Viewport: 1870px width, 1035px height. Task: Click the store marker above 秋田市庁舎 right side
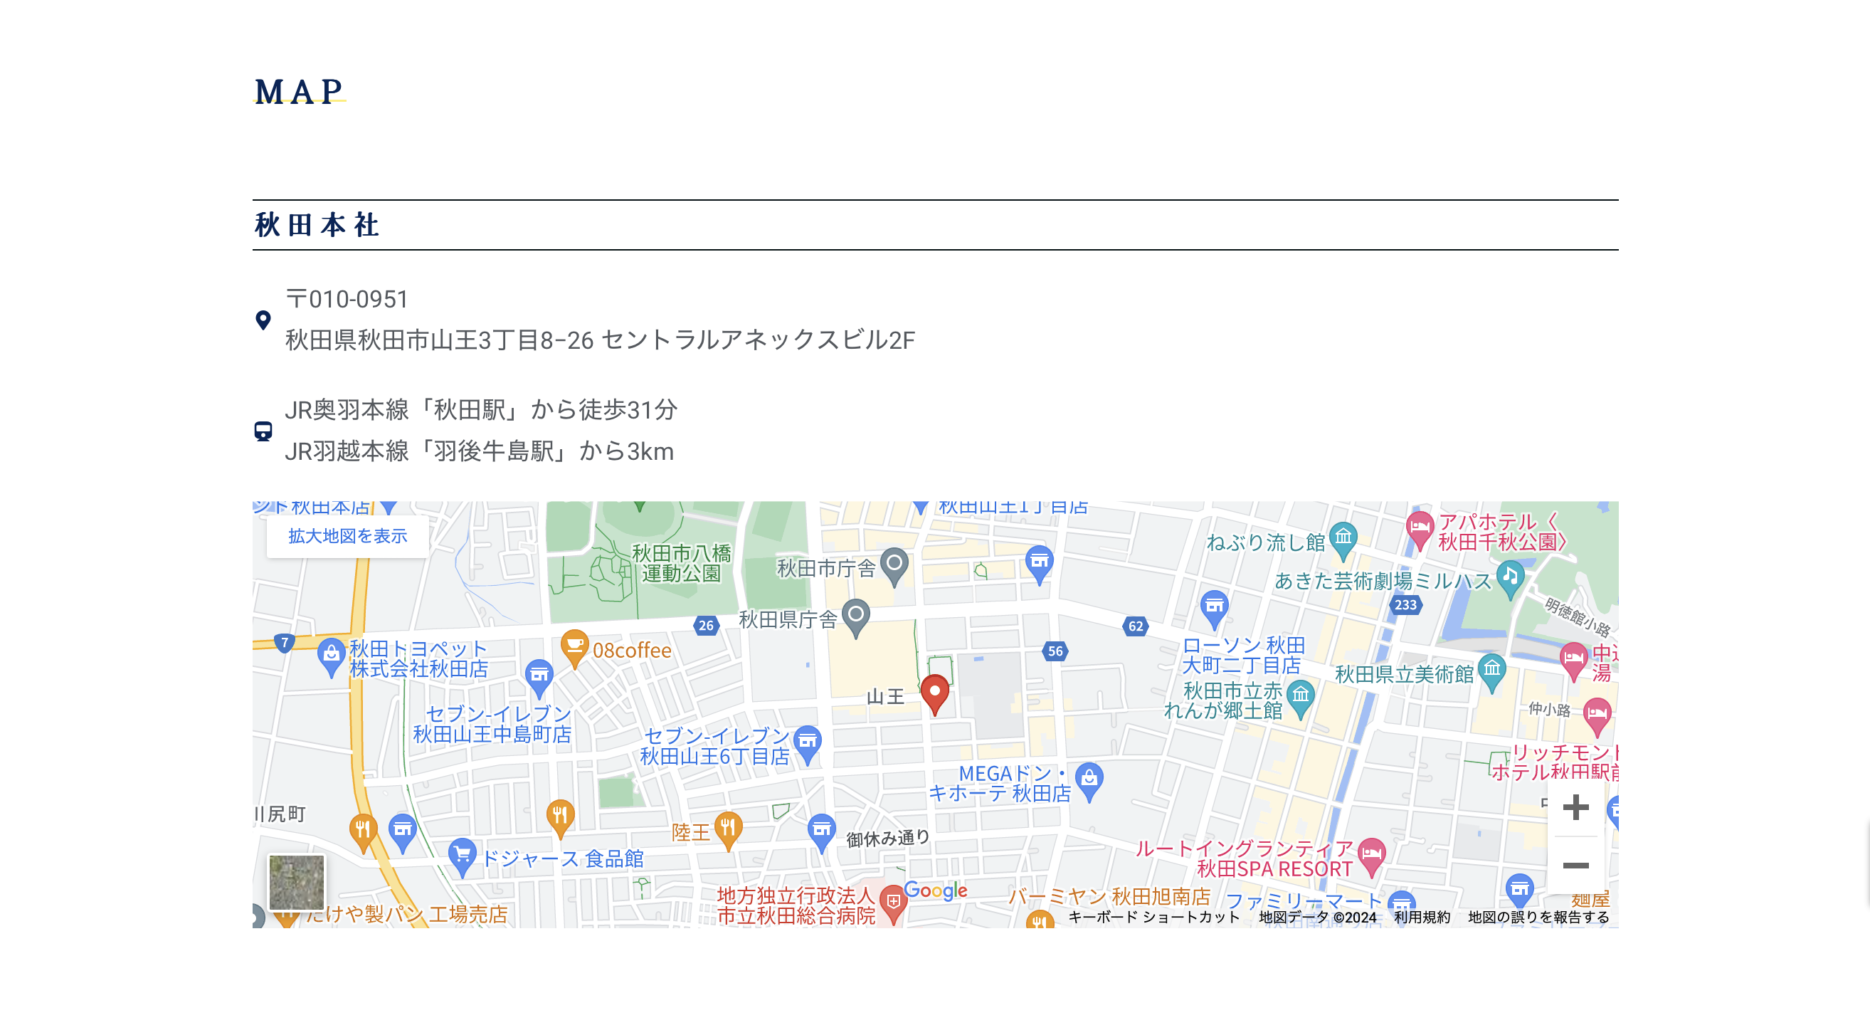[x=1040, y=564]
